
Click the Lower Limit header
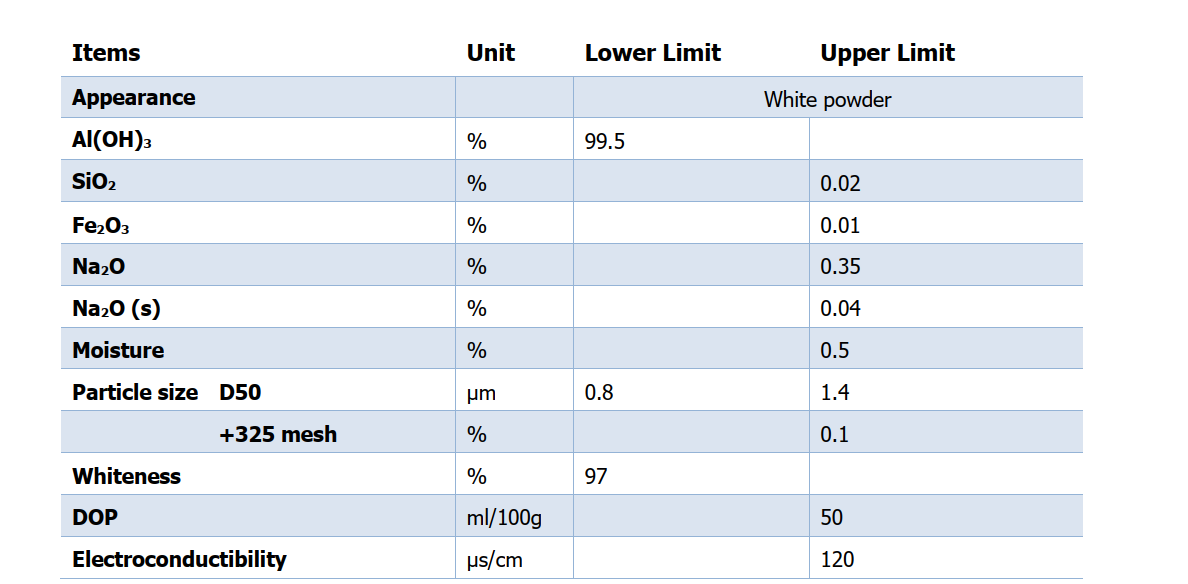(652, 53)
